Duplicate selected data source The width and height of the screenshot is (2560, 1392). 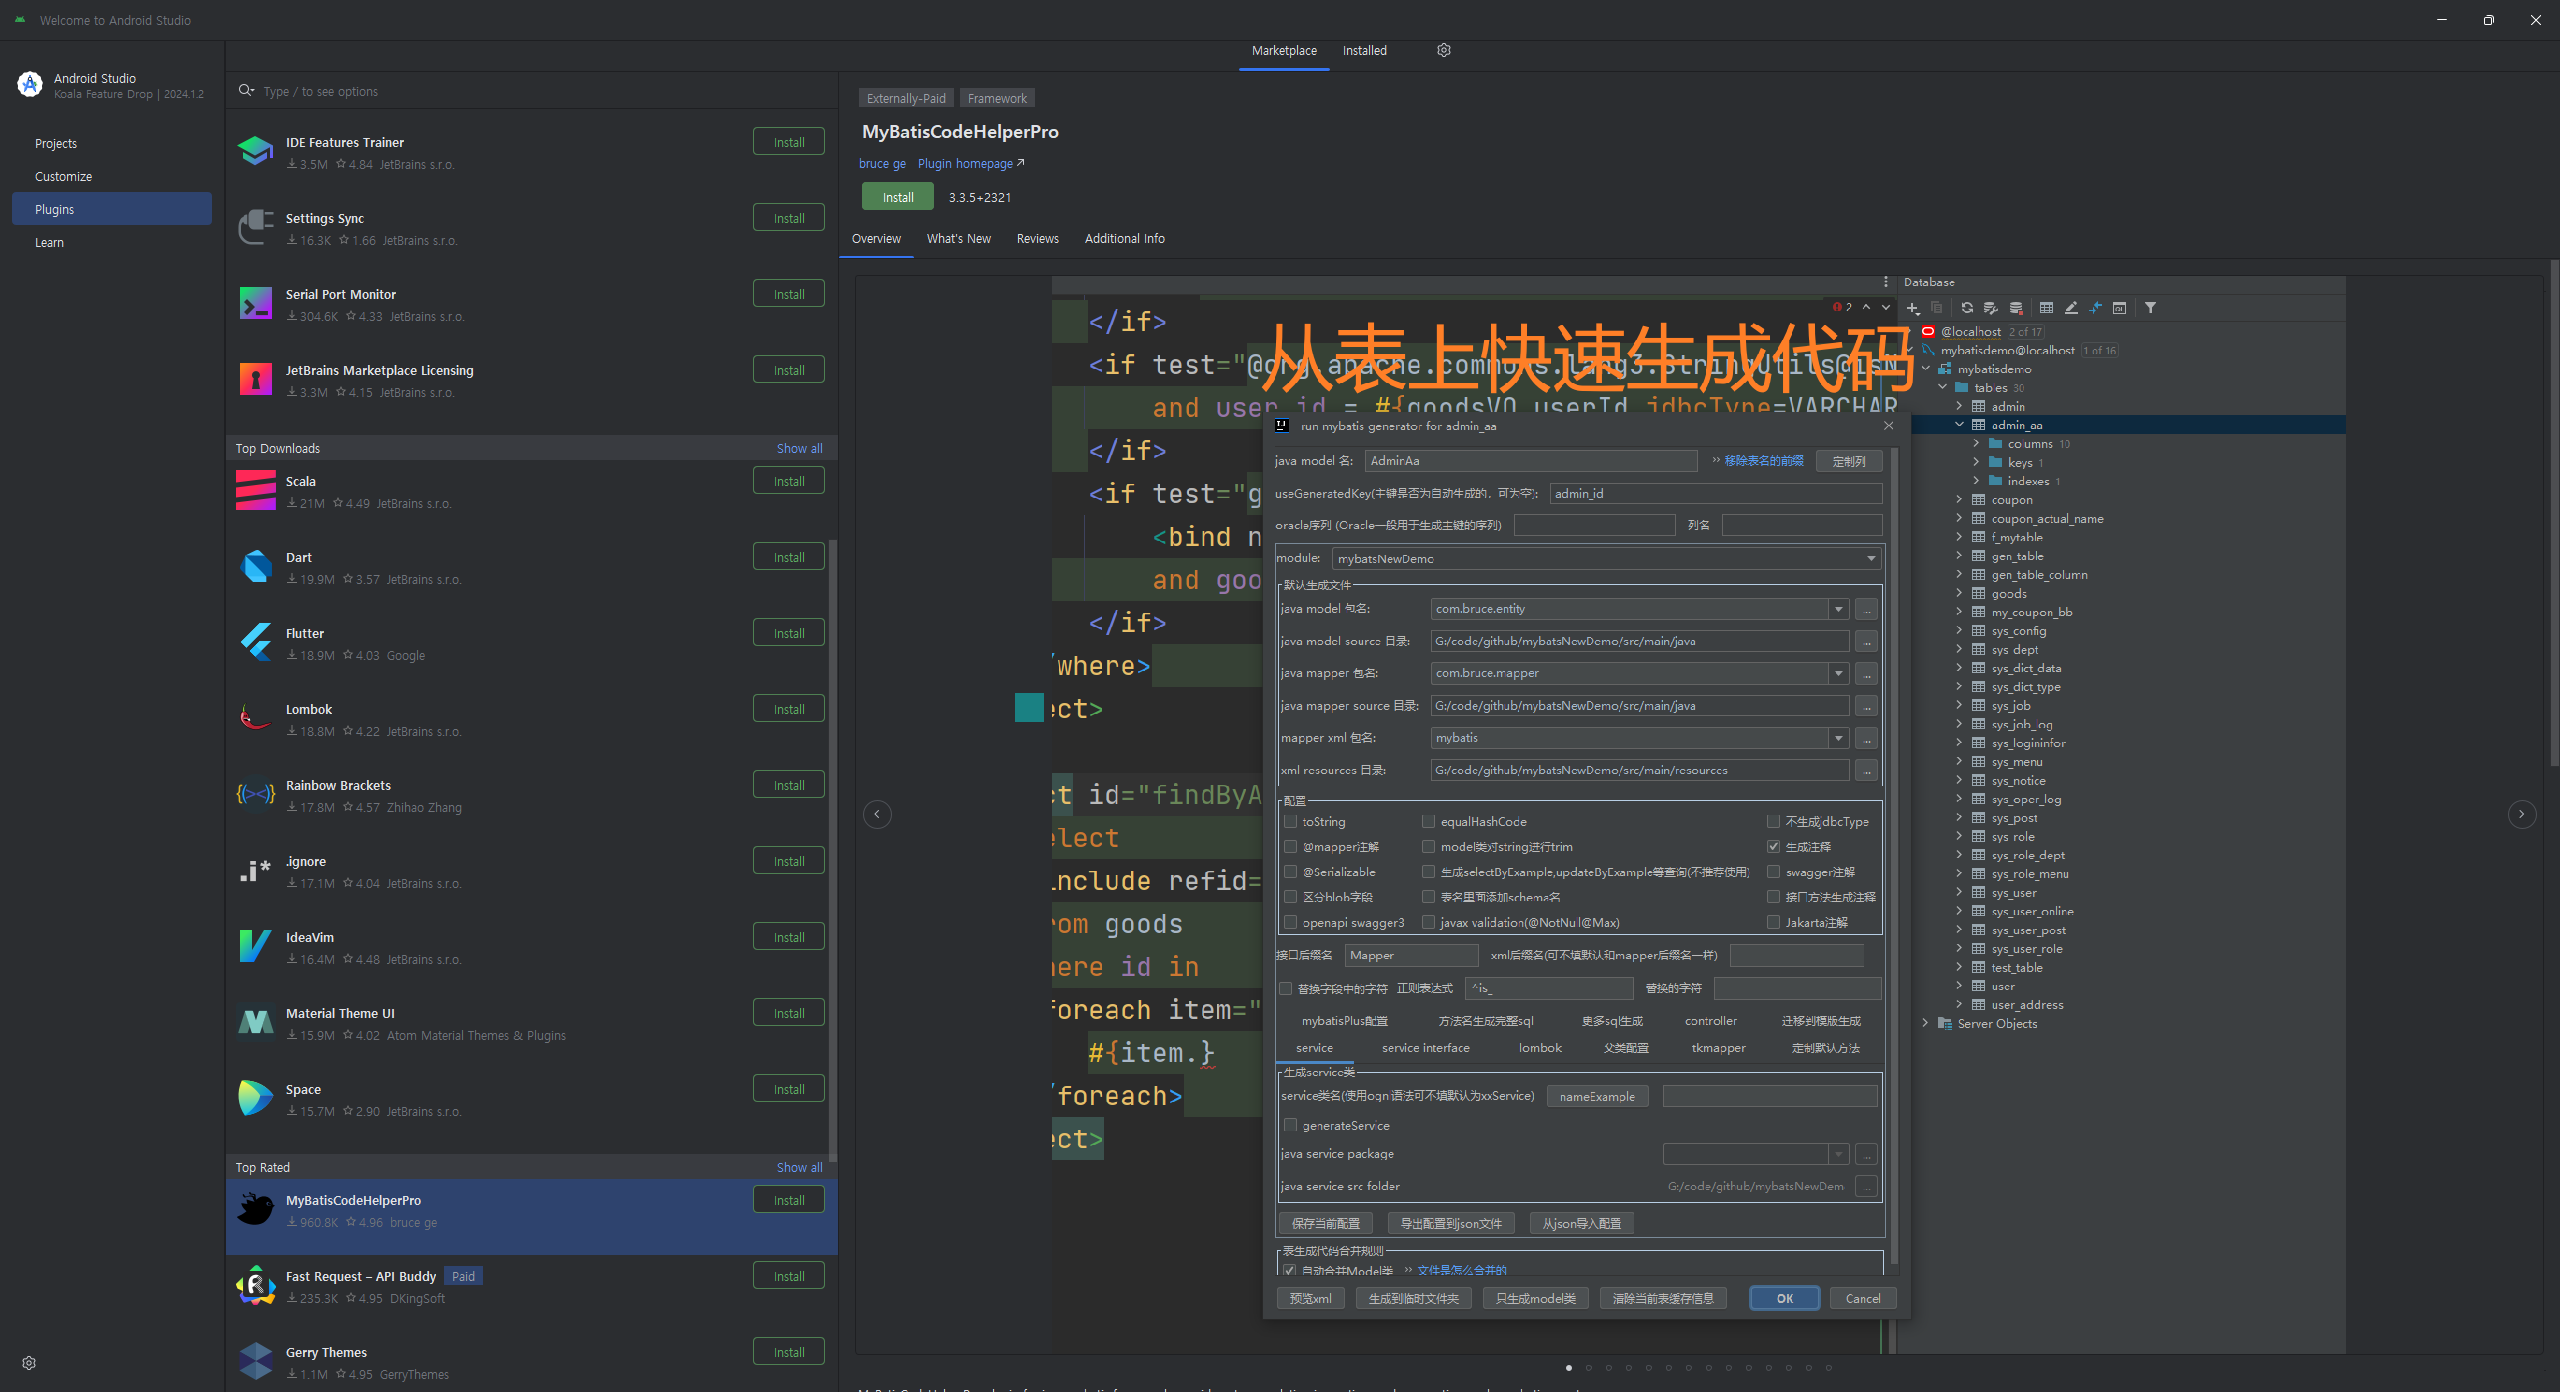tap(1937, 308)
